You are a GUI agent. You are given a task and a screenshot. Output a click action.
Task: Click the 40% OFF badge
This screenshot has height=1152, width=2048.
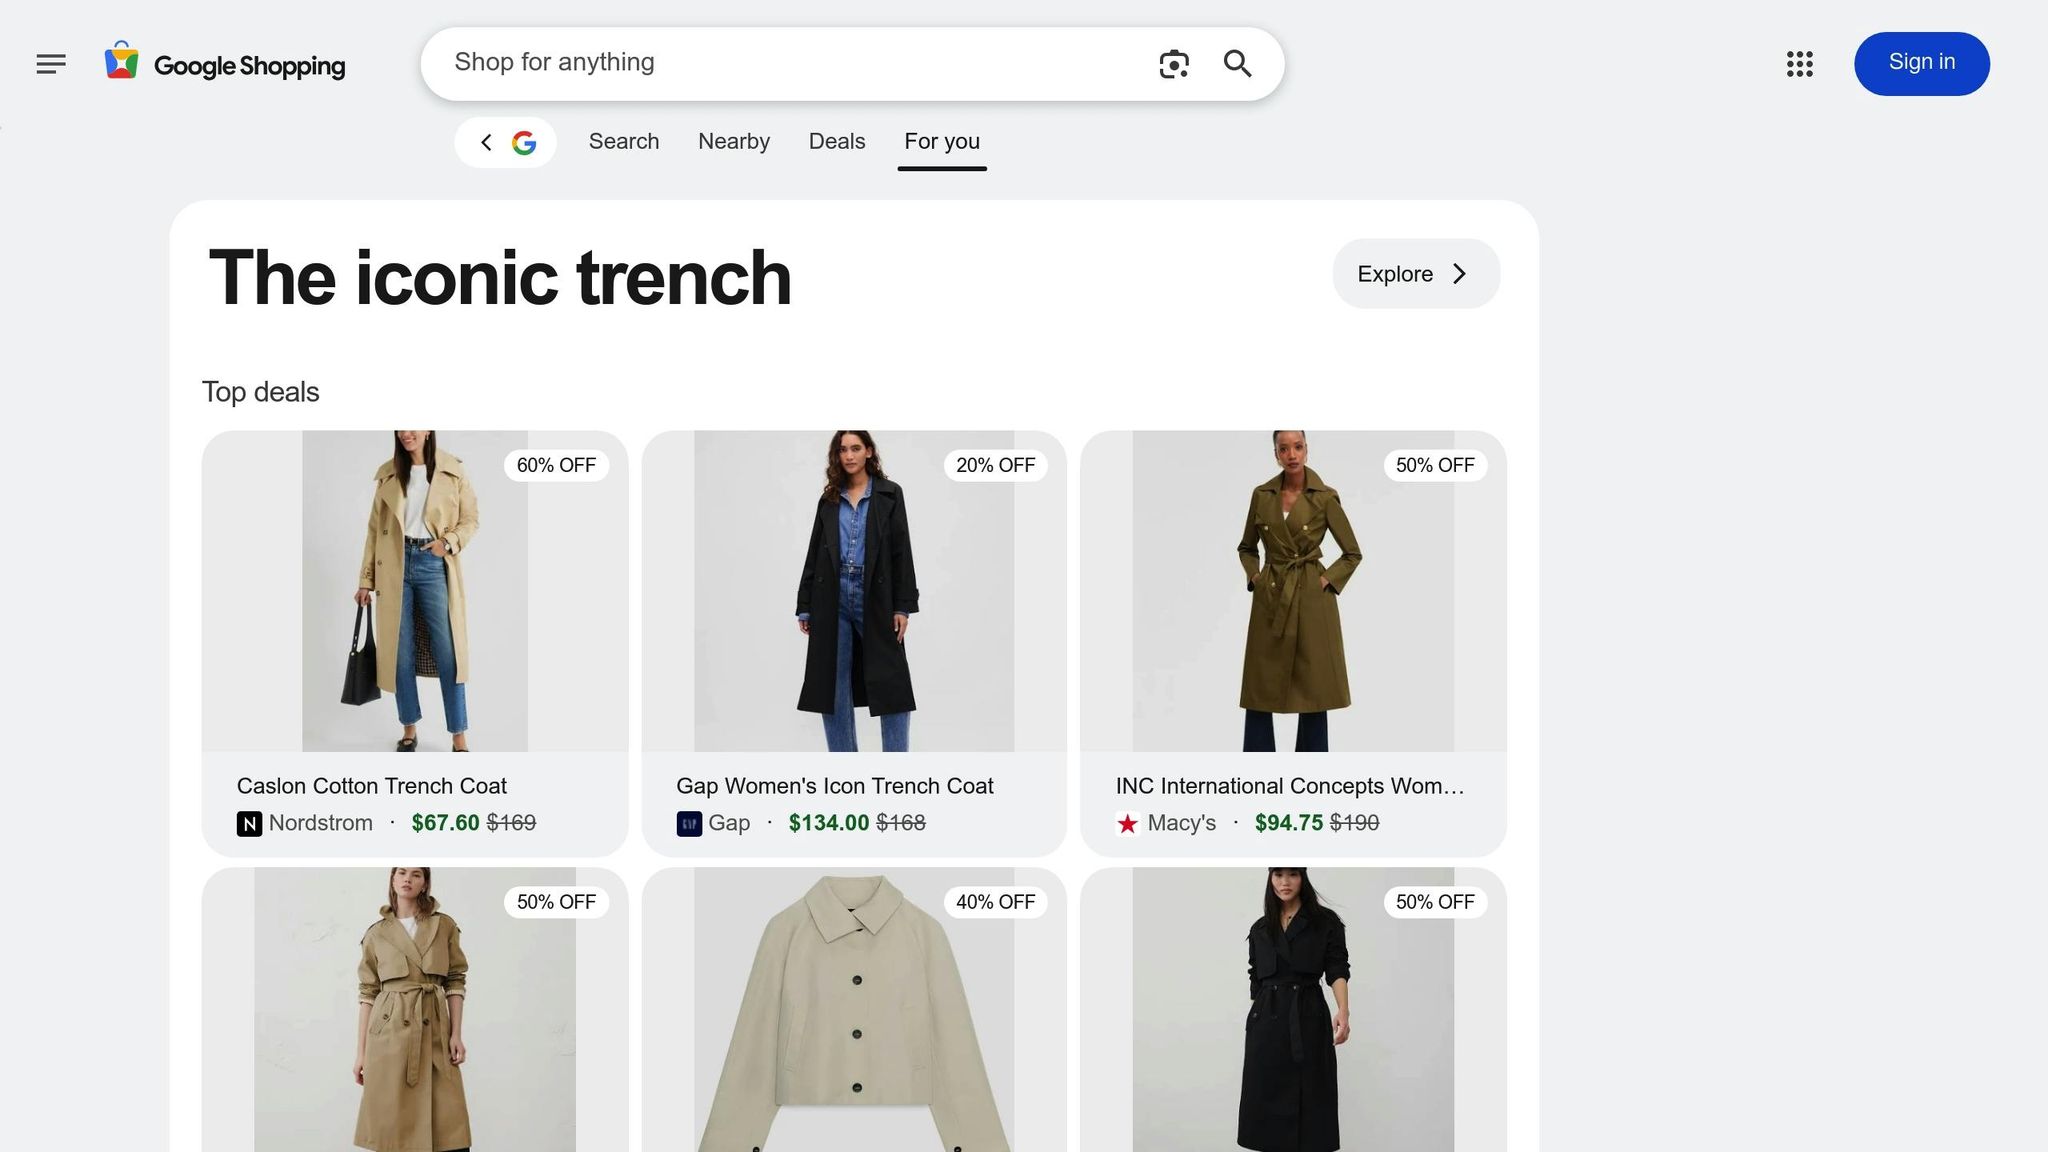coord(995,902)
